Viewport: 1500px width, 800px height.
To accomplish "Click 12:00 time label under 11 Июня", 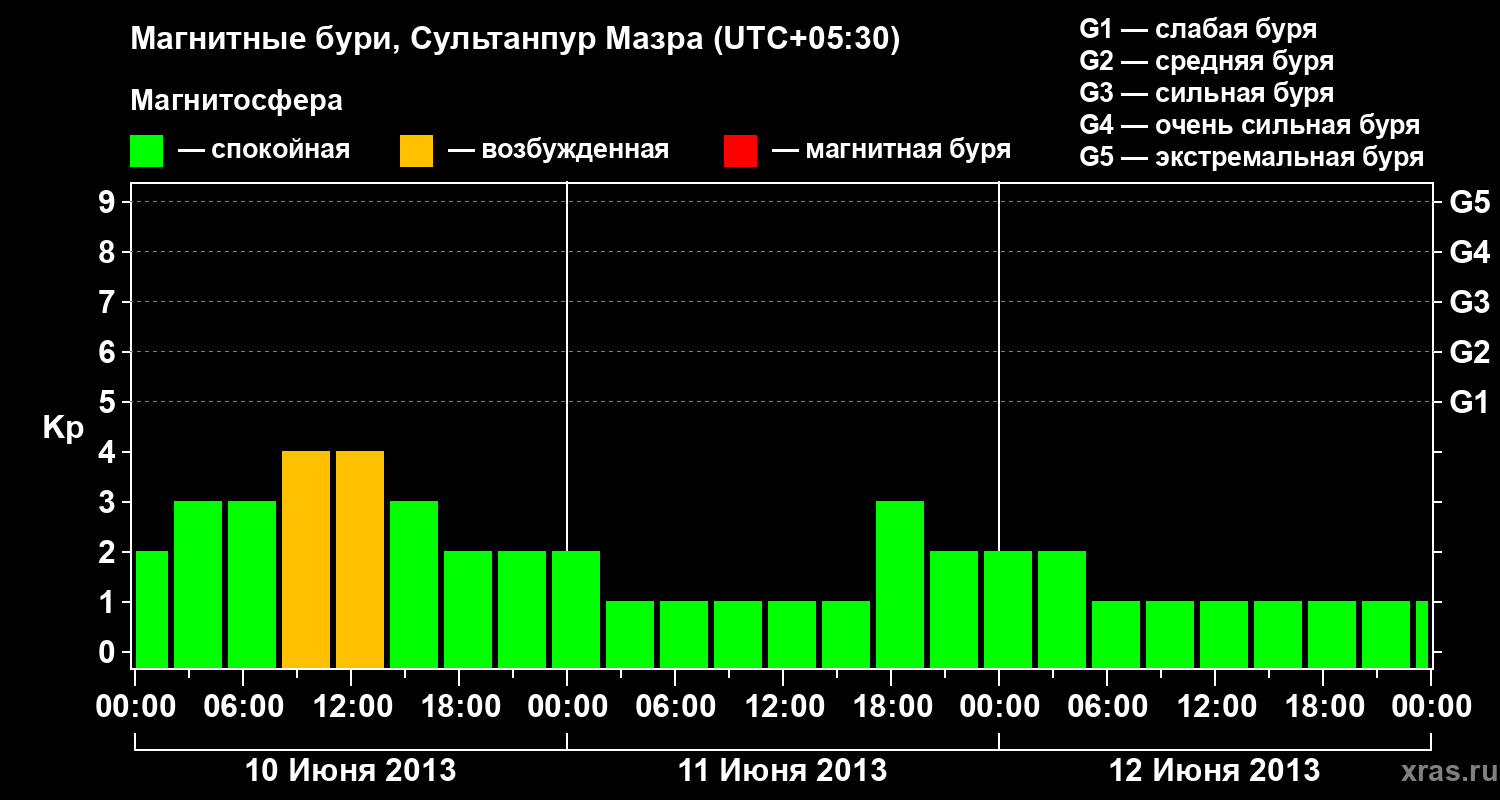I will click(x=783, y=707).
